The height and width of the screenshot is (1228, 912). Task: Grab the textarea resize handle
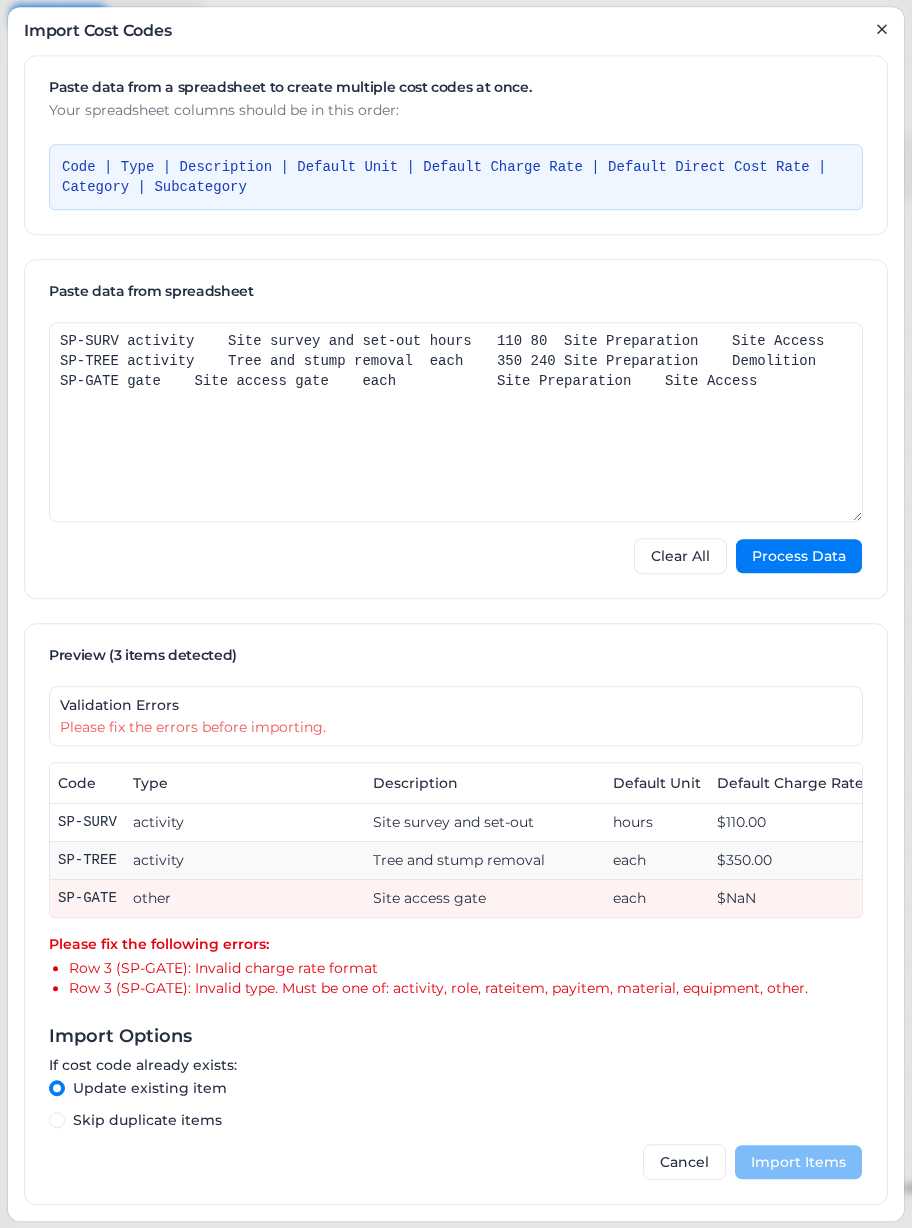tap(856, 516)
